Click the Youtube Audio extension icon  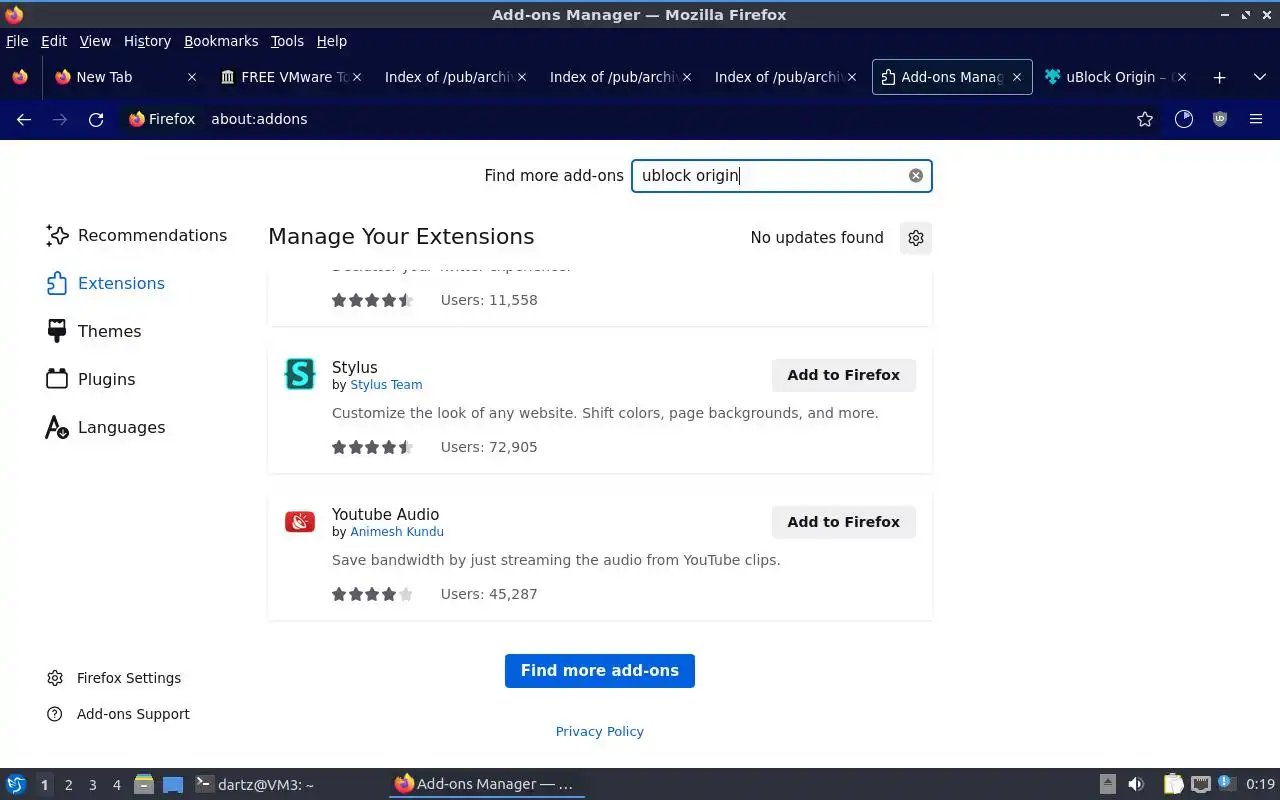tap(300, 521)
